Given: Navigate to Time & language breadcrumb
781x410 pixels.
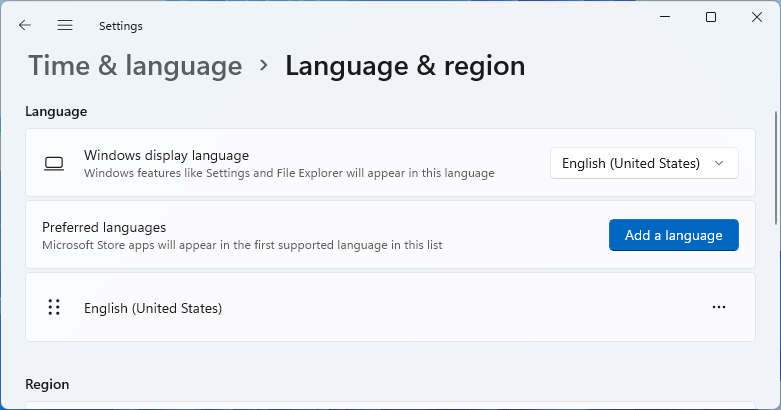Looking at the screenshot, I should tap(135, 66).
